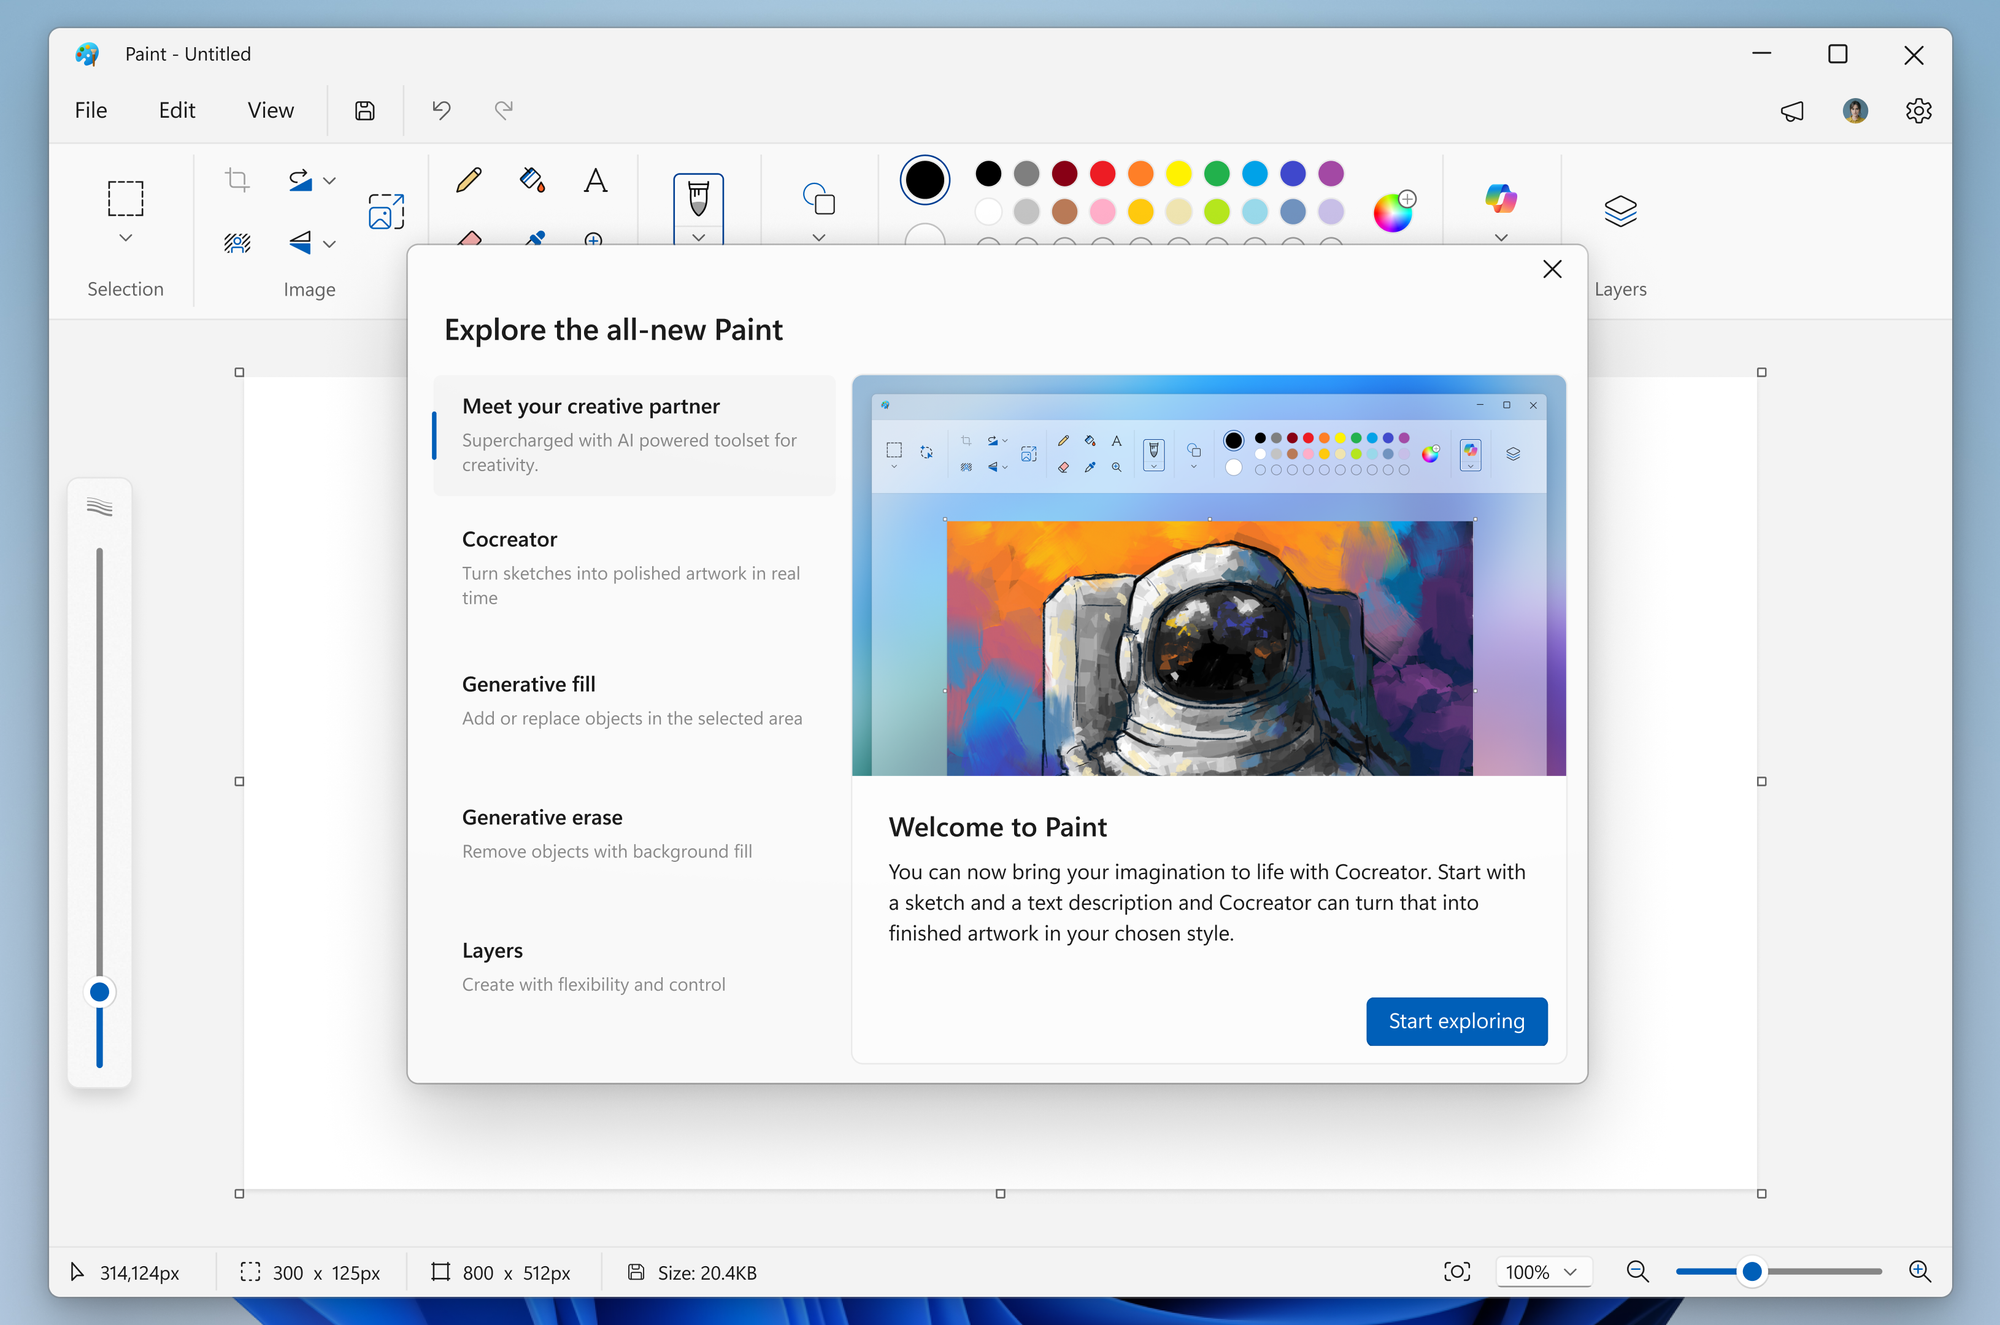2000x1325 pixels.
Task: Open the Layers panel
Action: pos(1619,210)
